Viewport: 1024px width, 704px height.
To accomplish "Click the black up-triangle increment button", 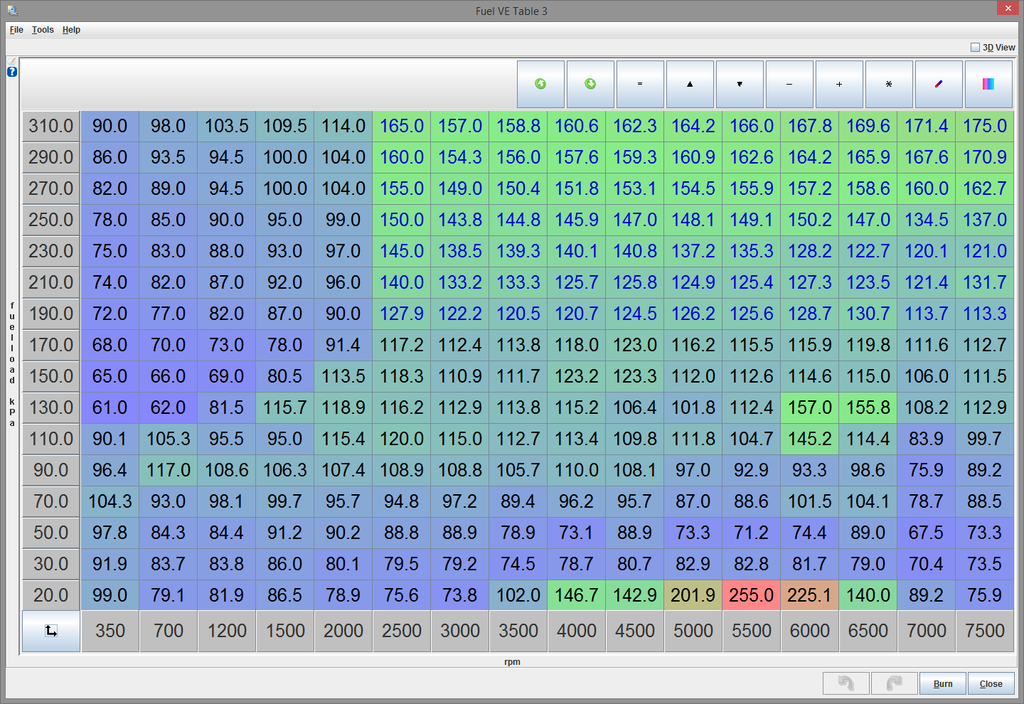I will coord(690,84).
